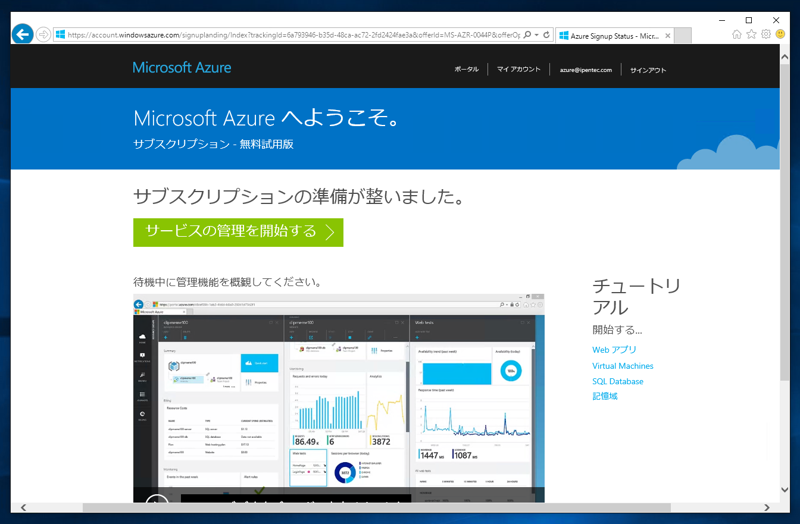Click the vertical scrollbar down arrow

[x=785, y=490]
